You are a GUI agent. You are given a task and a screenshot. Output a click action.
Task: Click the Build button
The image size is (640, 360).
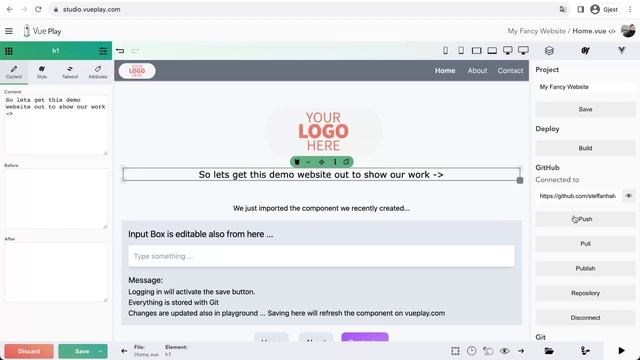pyautogui.click(x=585, y=148)
